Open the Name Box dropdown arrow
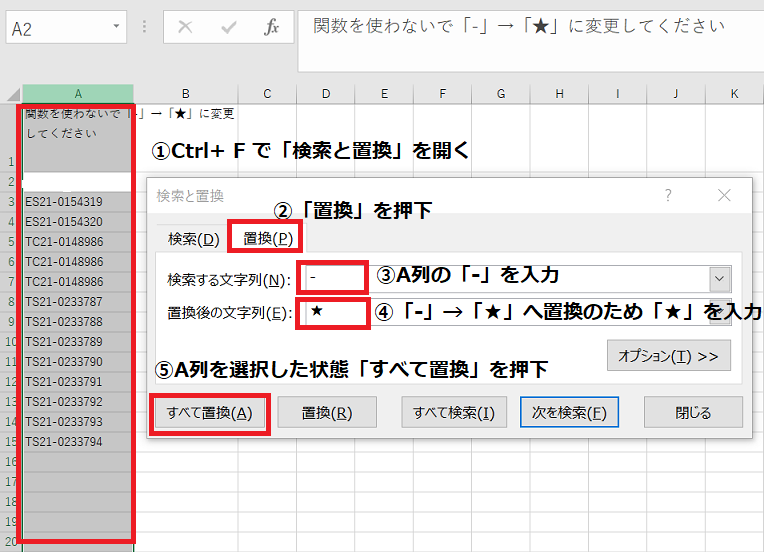The image size is (764, 552). tap(116, 26)
